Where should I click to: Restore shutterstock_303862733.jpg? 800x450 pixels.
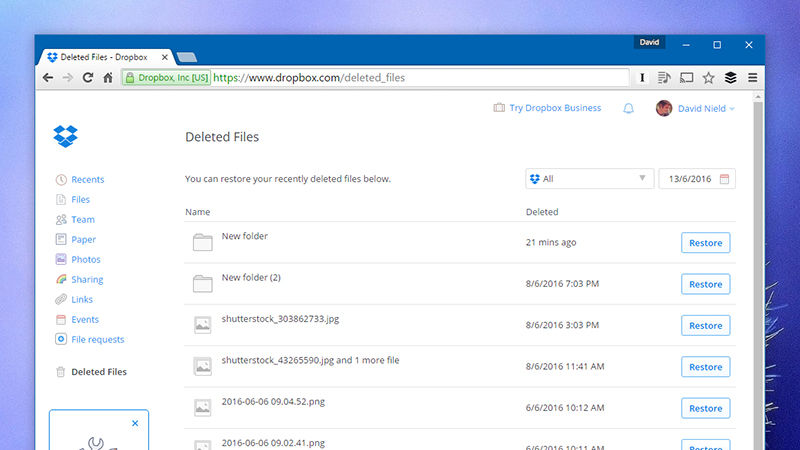pos(705,325)
